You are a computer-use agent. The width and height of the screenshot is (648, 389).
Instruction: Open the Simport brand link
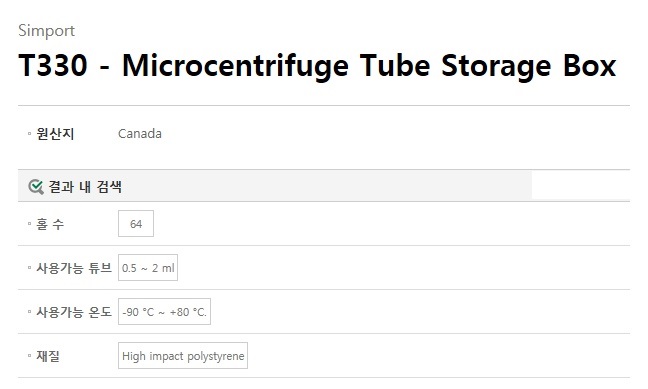pyautogui.click(x=47, y=31)
